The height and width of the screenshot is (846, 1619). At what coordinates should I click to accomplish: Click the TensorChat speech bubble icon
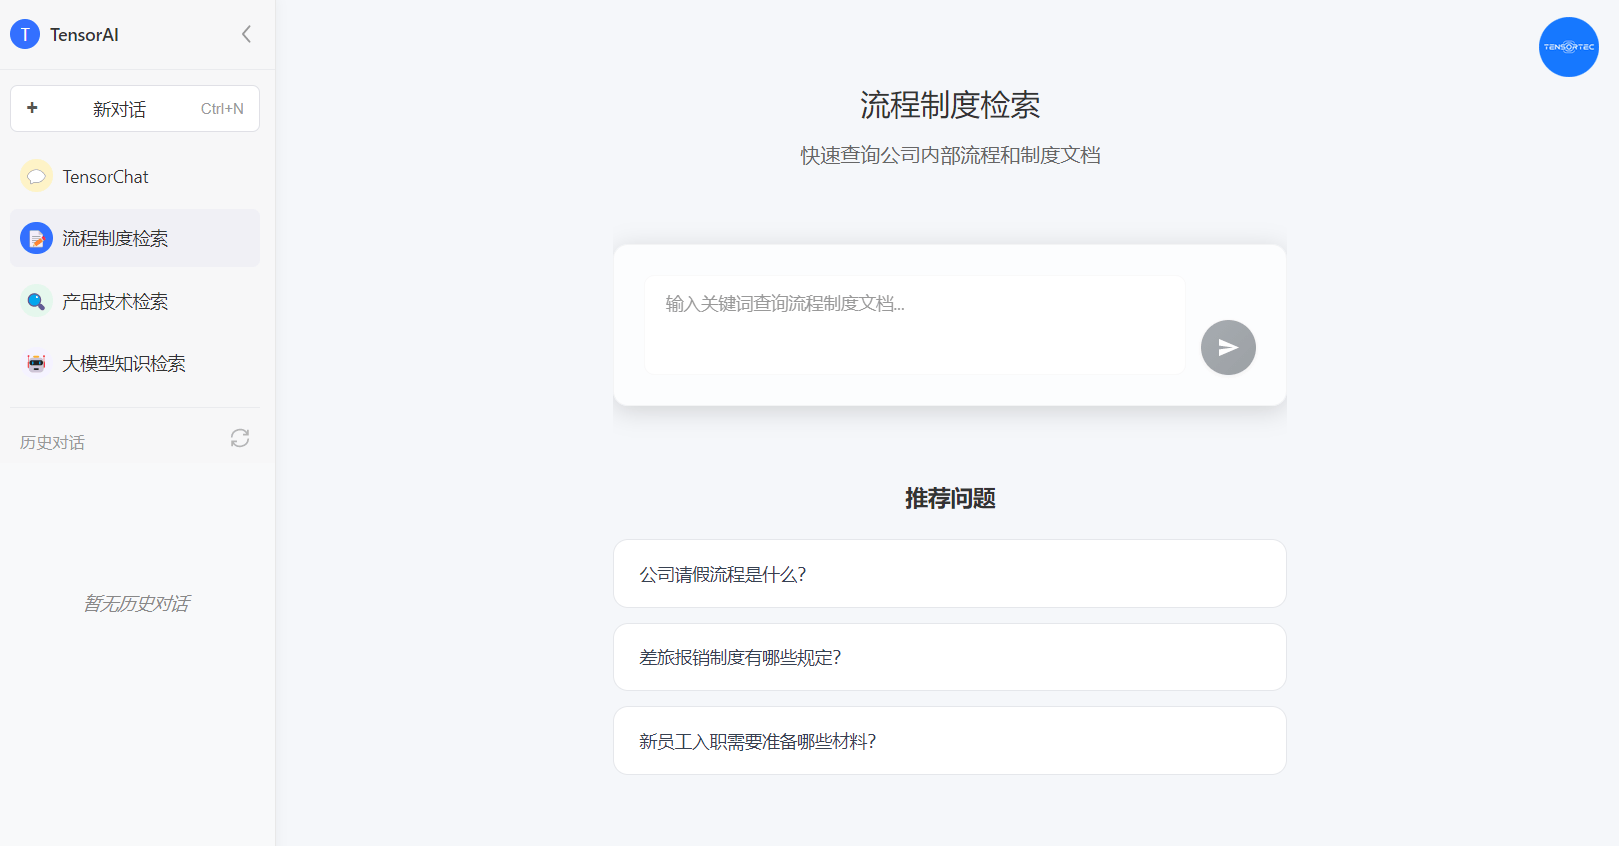point(36,177)
